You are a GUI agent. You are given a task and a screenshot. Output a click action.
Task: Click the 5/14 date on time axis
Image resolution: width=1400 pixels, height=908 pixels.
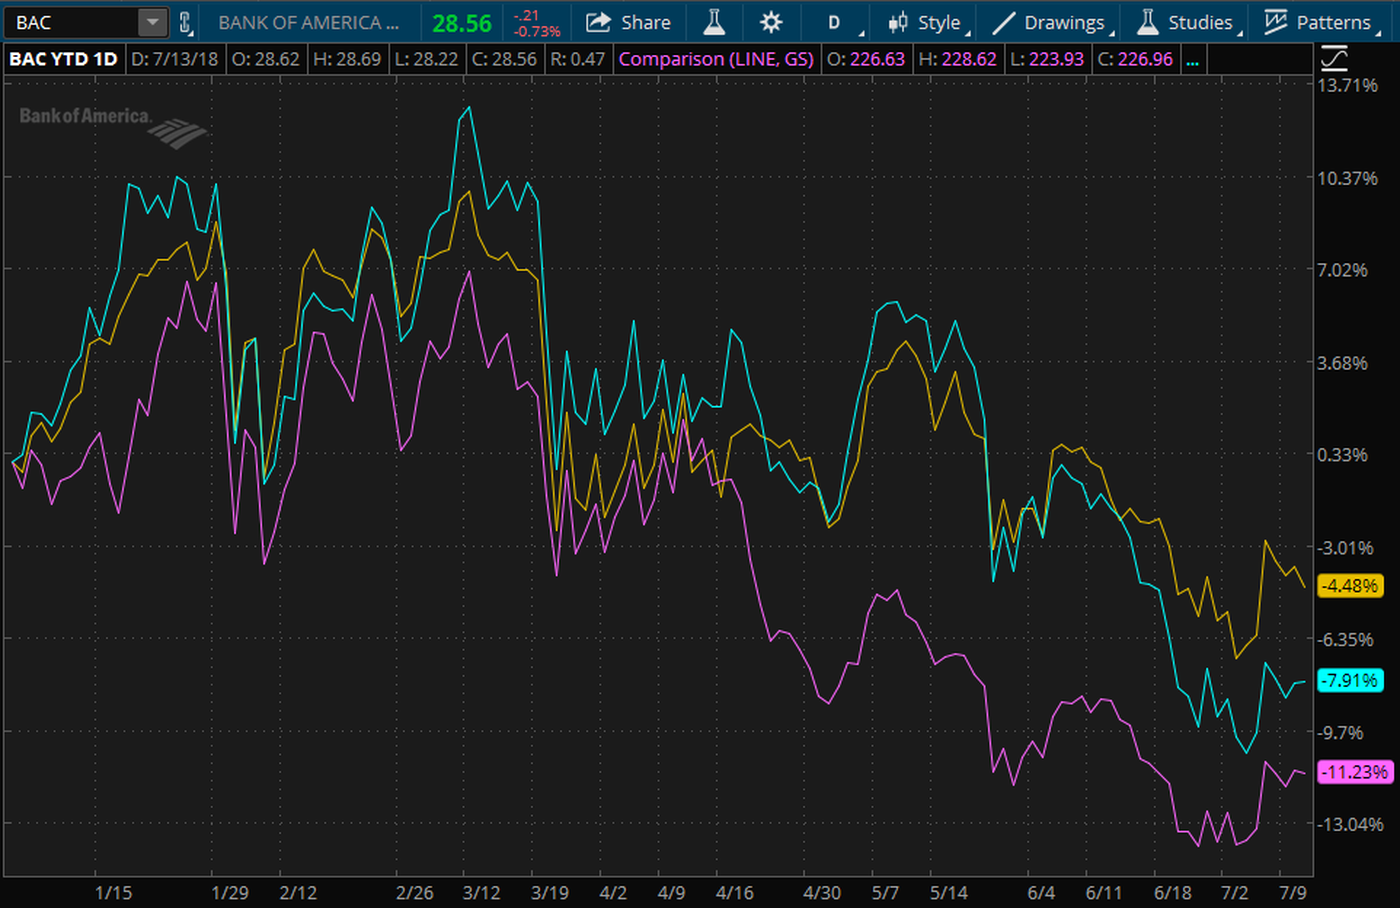949,892
